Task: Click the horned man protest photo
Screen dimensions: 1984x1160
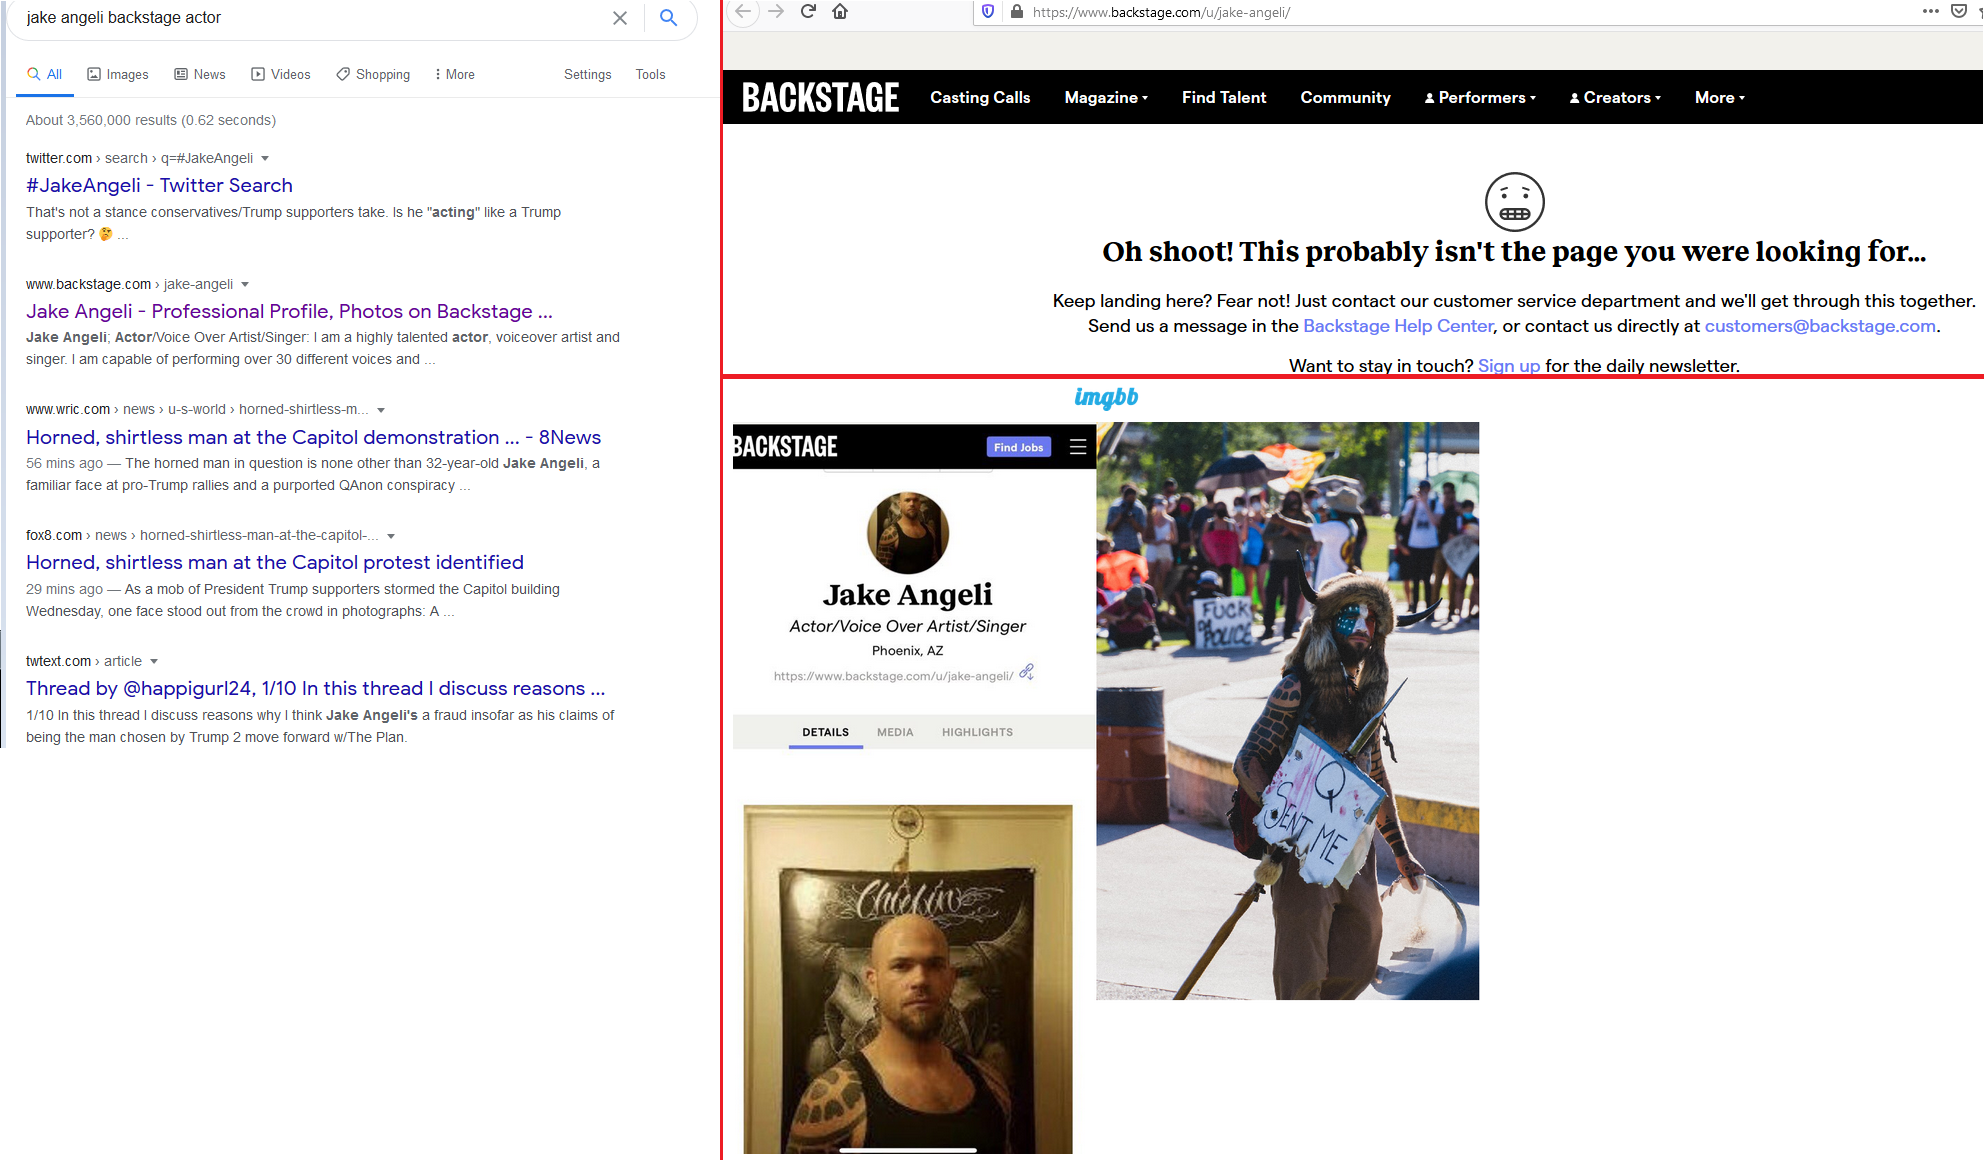Action: click(x=1287, y=711)
